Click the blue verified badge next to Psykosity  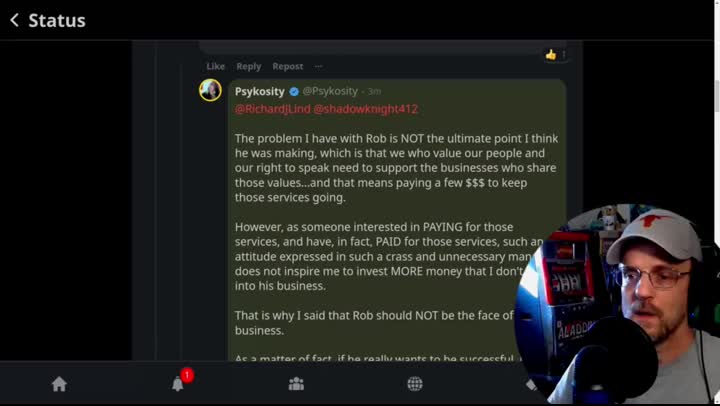pyautogui.click(x=294, y=92)
